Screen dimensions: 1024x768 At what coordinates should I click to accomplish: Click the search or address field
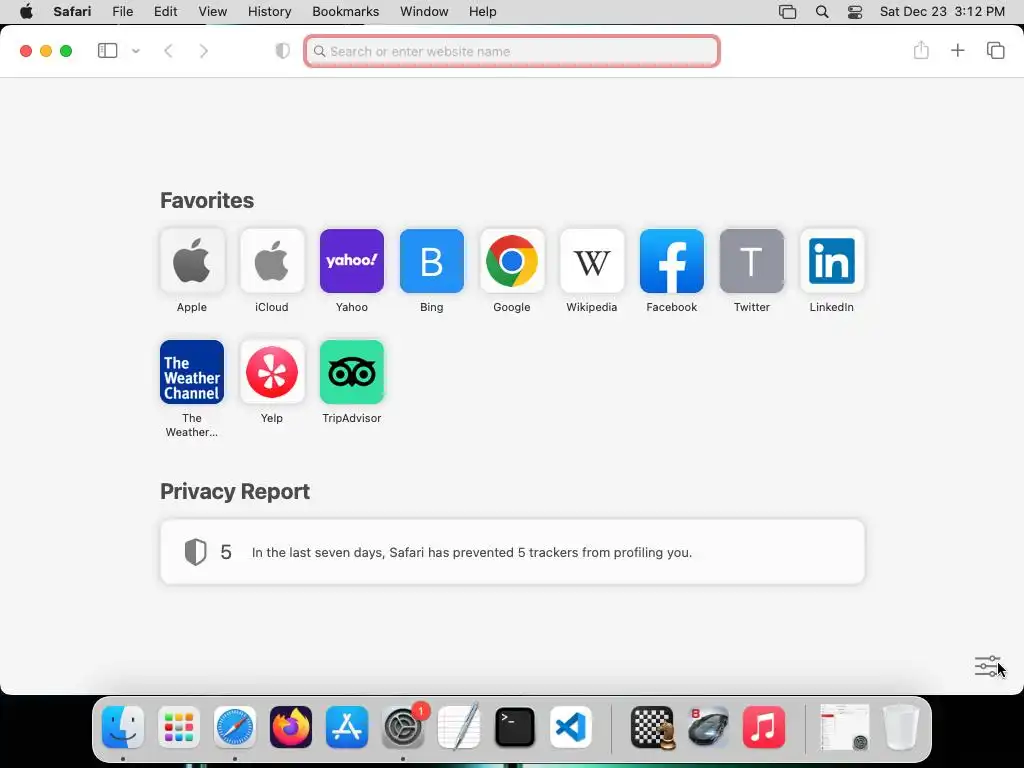pos(512,51)
